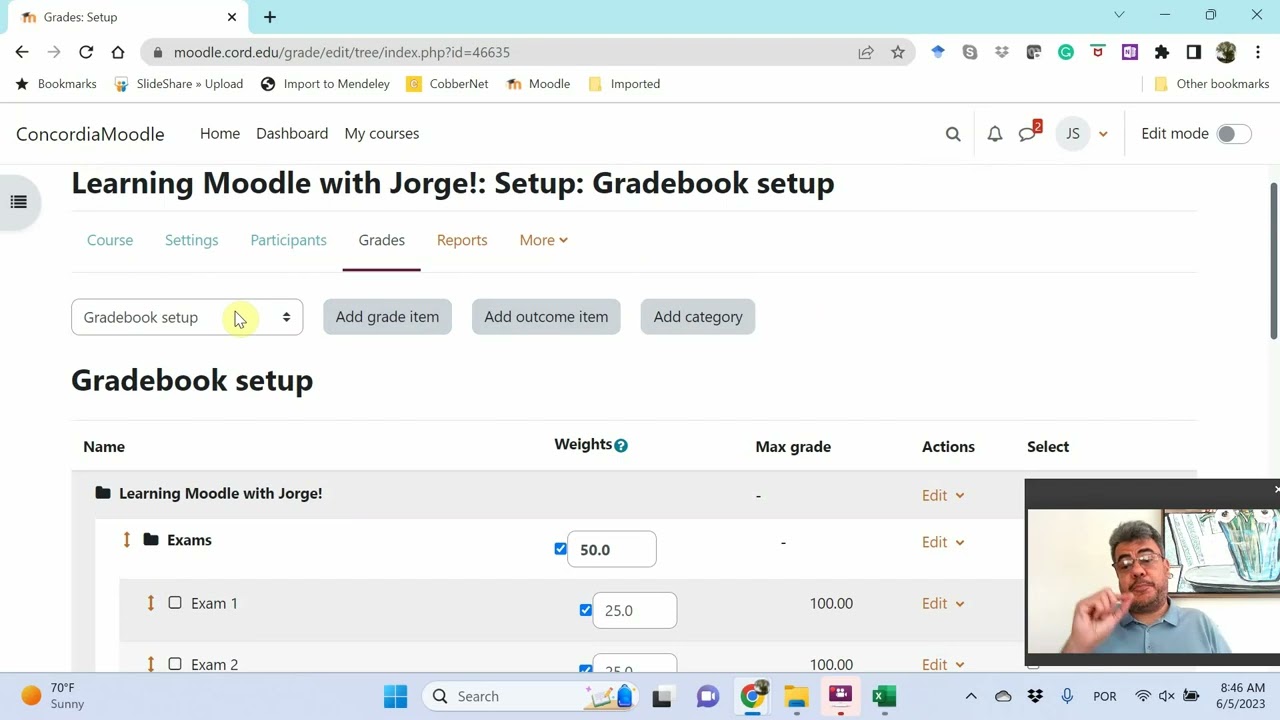Open File Explorer from the taskbar
Screen dimensions: 1280x720
tap(796, 696)
